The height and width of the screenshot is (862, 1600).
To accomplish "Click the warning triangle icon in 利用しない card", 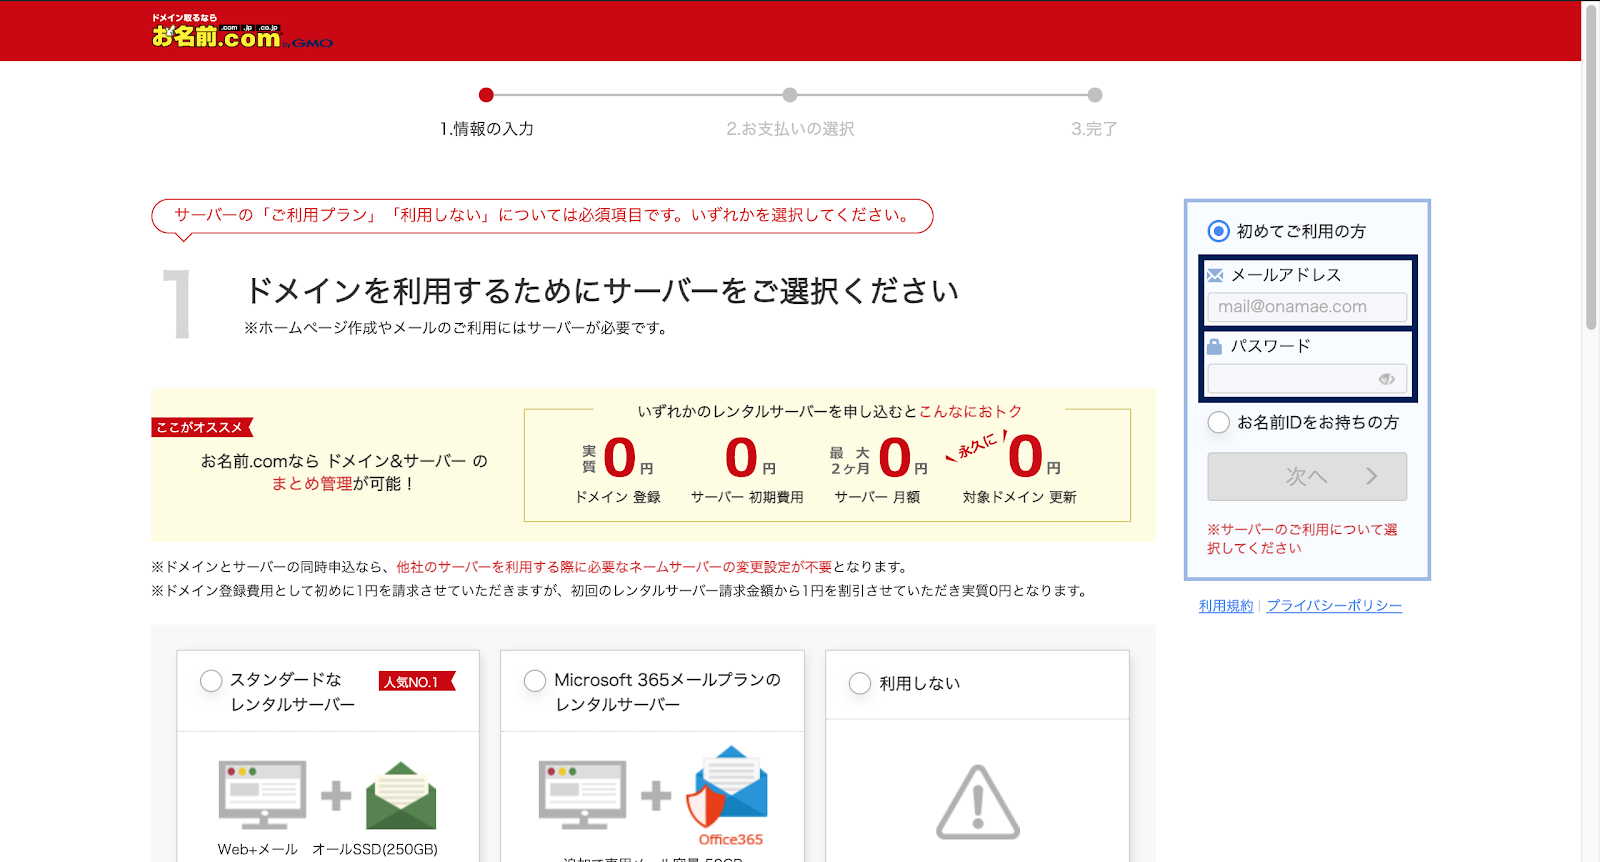I will (x=978, y=802).
